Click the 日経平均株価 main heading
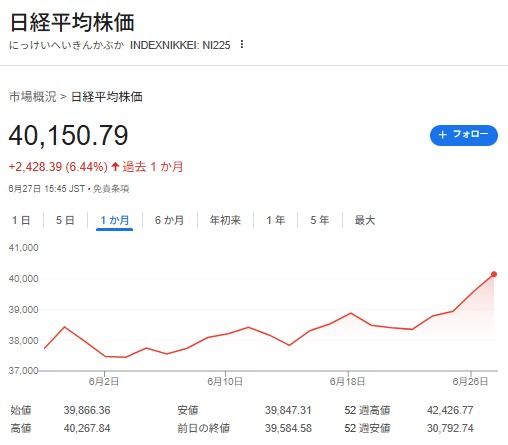Screen dimensions: 508x445 (72, 23)
